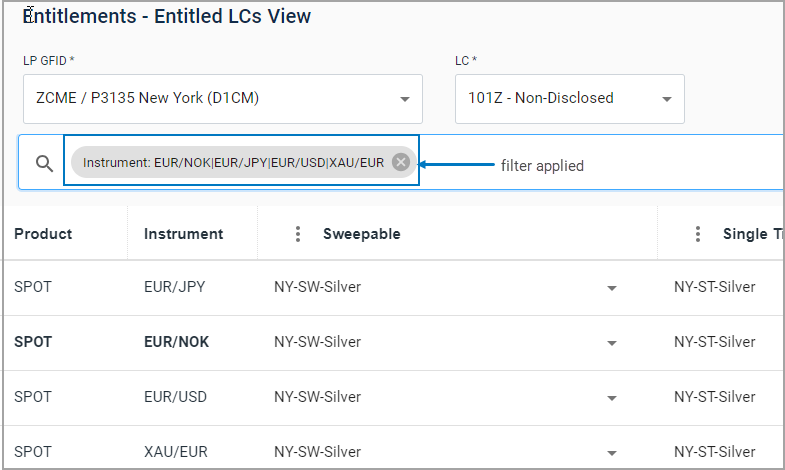The width and height of the screenshot is (785, 470).
Task: Click the XAU/EUR instrument cell
Action: tap(175, 452)
